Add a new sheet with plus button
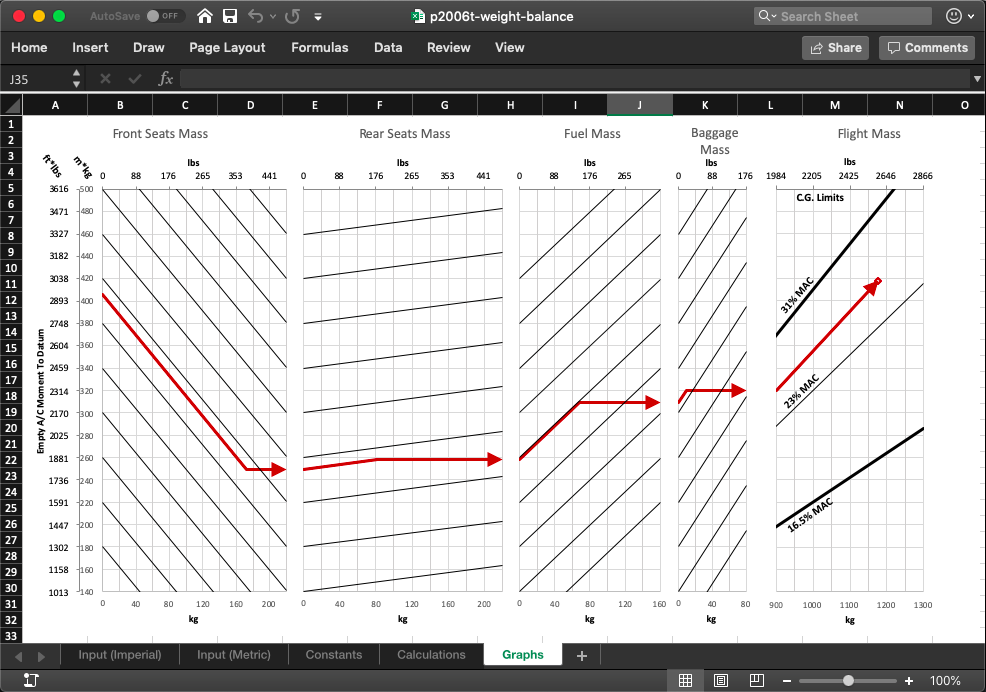 (x=582, y=656)
